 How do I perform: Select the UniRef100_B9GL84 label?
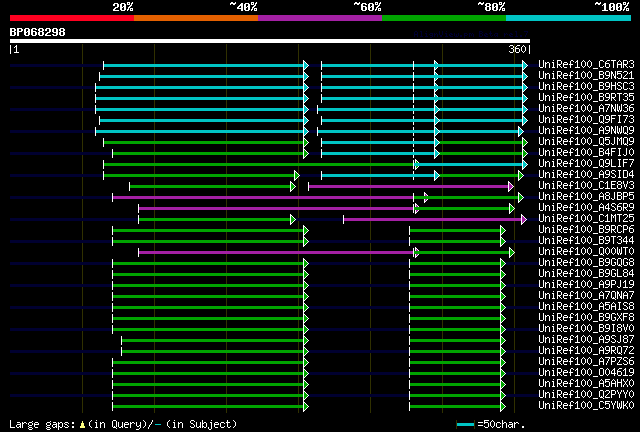(586, 274)
